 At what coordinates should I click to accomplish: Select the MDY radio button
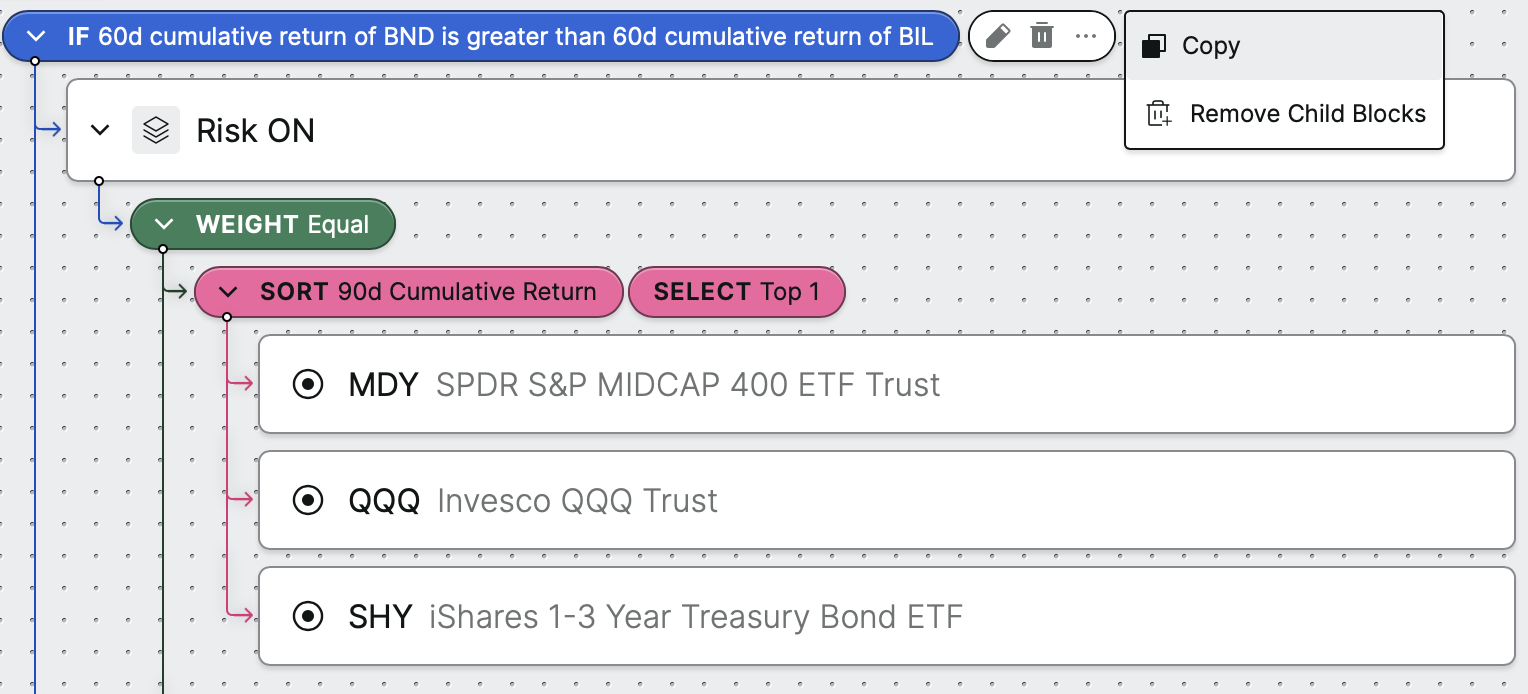pyautogui.click(x=308, y=384)
